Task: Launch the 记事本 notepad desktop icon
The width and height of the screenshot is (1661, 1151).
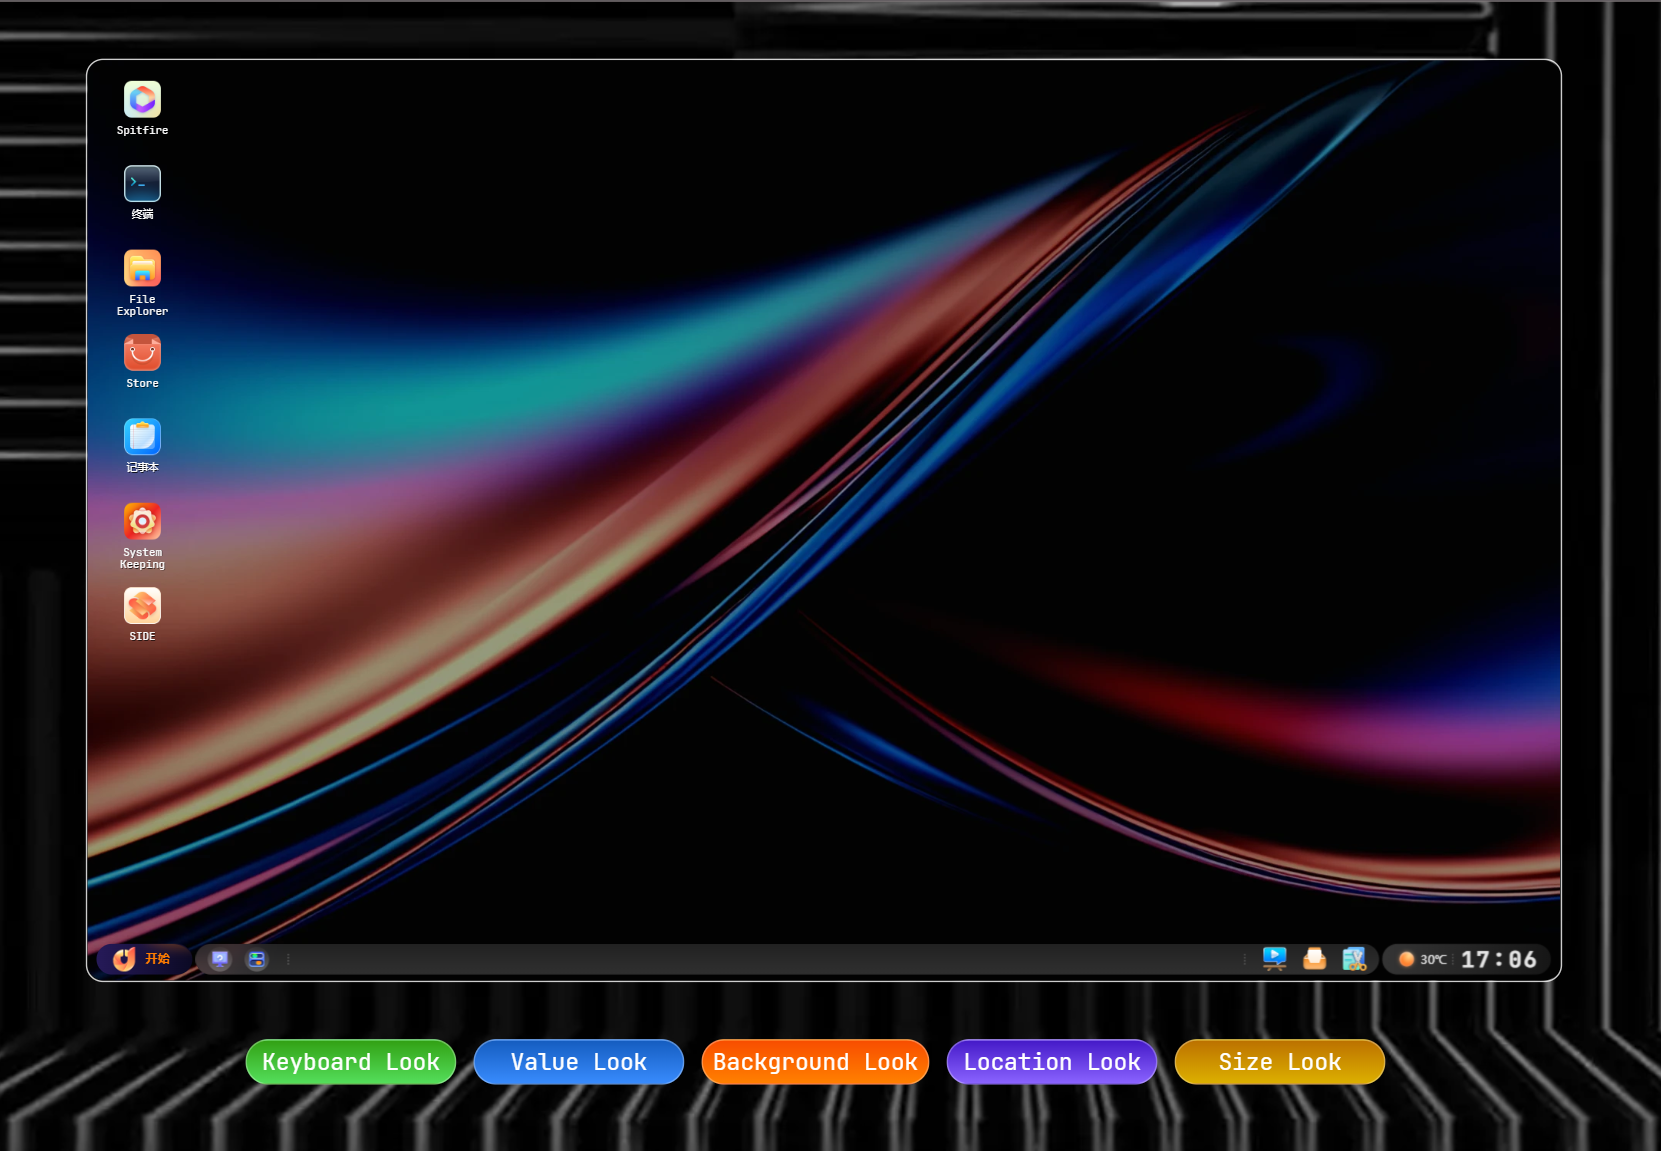Action: click(142, 445)
